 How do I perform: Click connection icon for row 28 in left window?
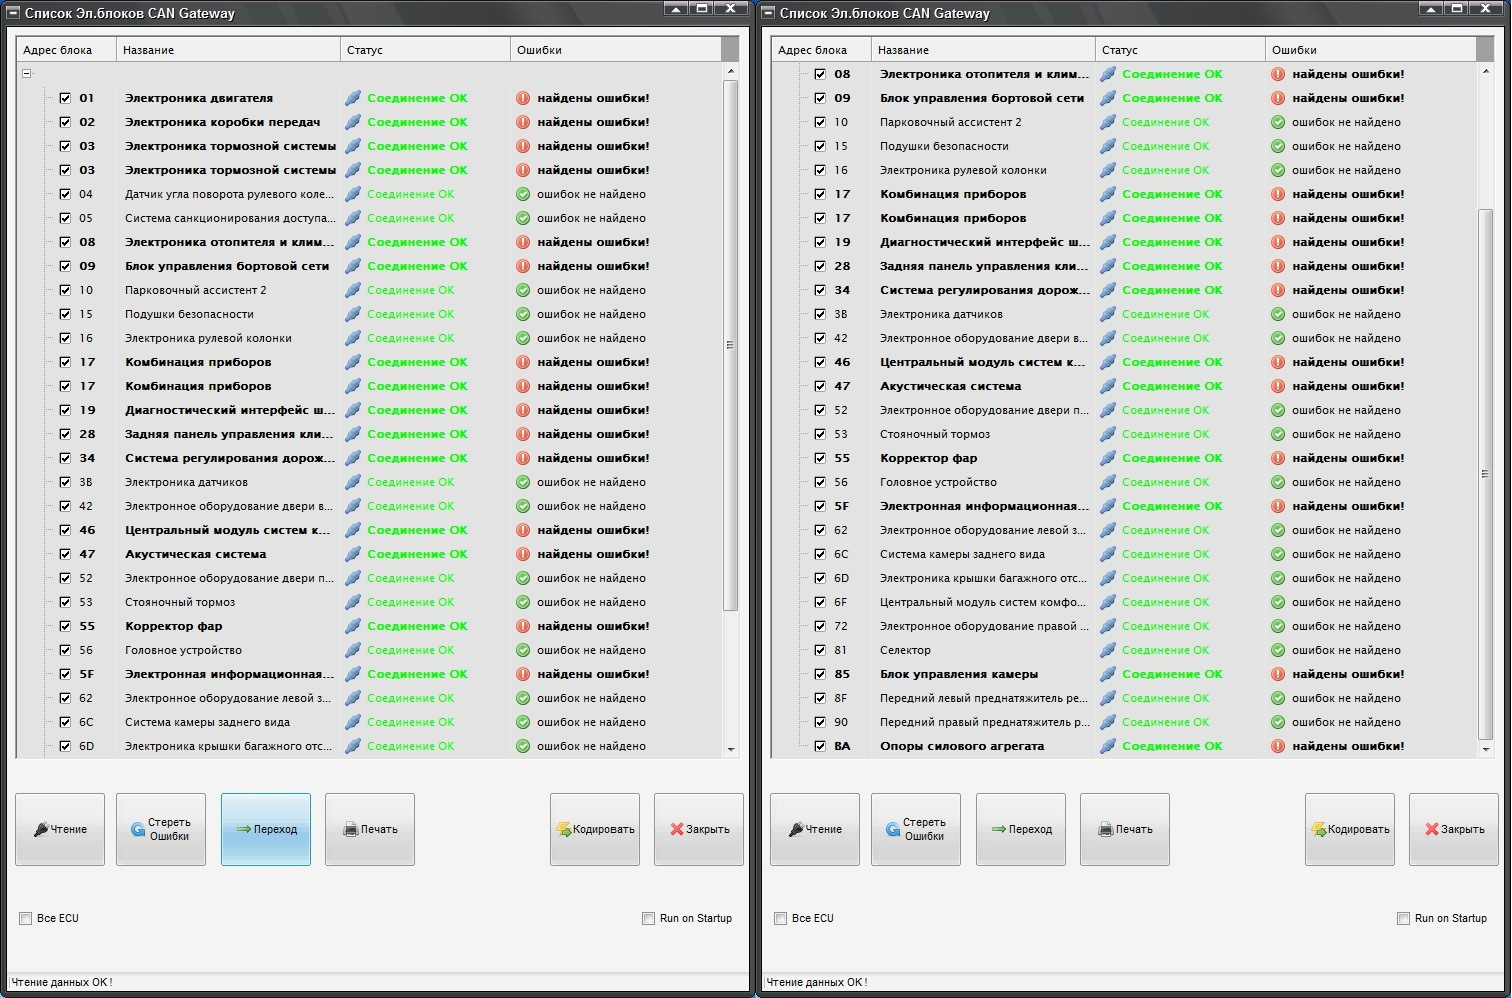point(353,434)
